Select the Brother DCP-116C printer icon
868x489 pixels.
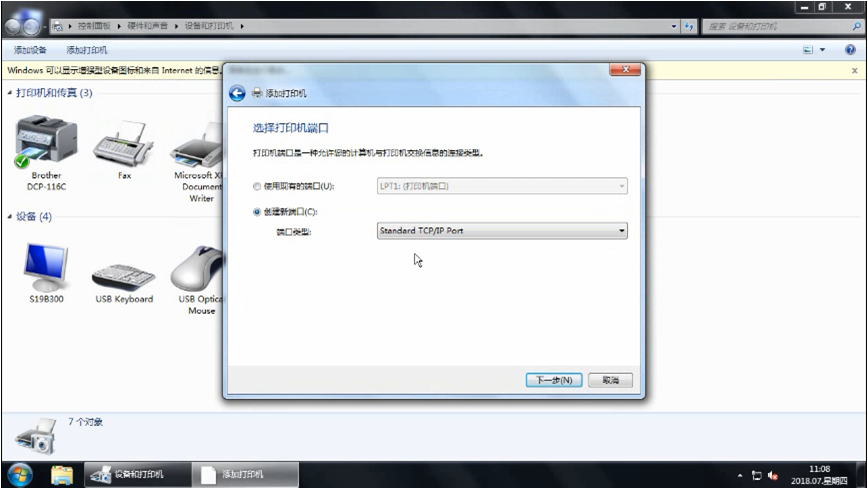(46, 141)
